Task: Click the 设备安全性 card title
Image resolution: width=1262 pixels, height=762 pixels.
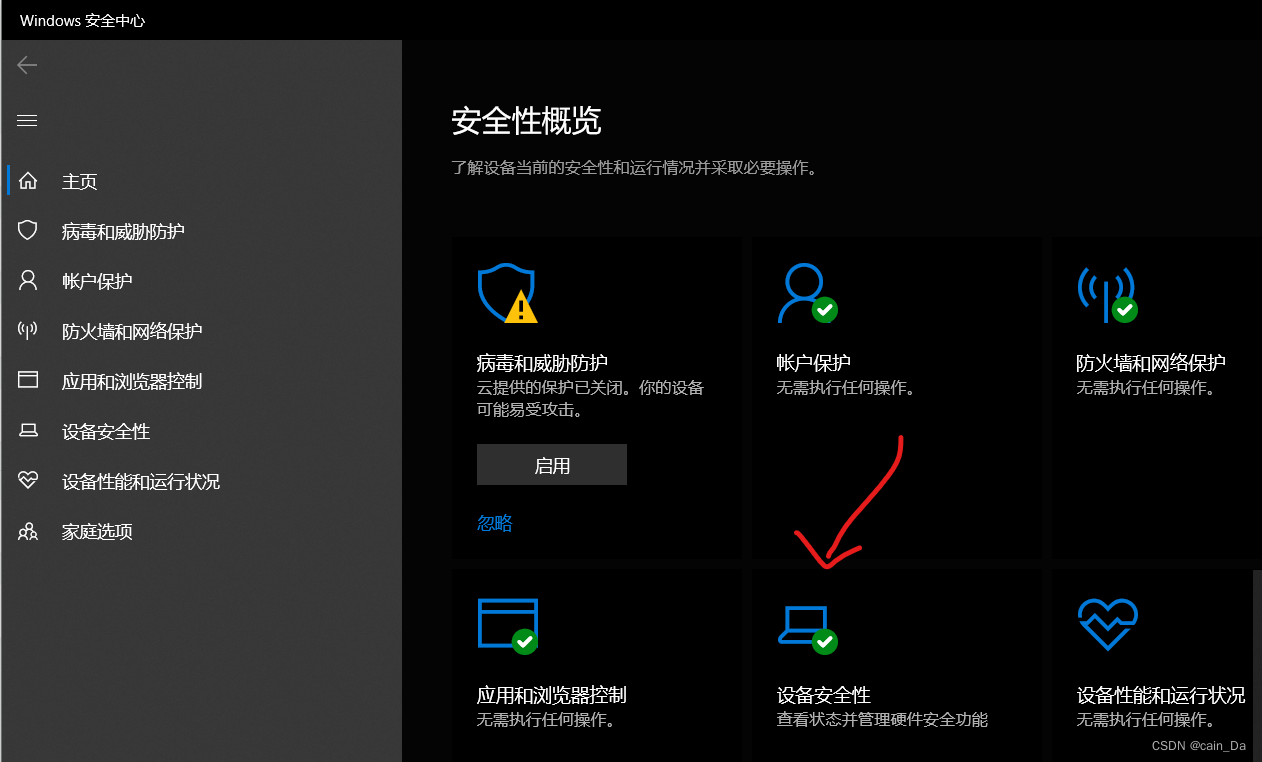Action: tap(823, 695)
